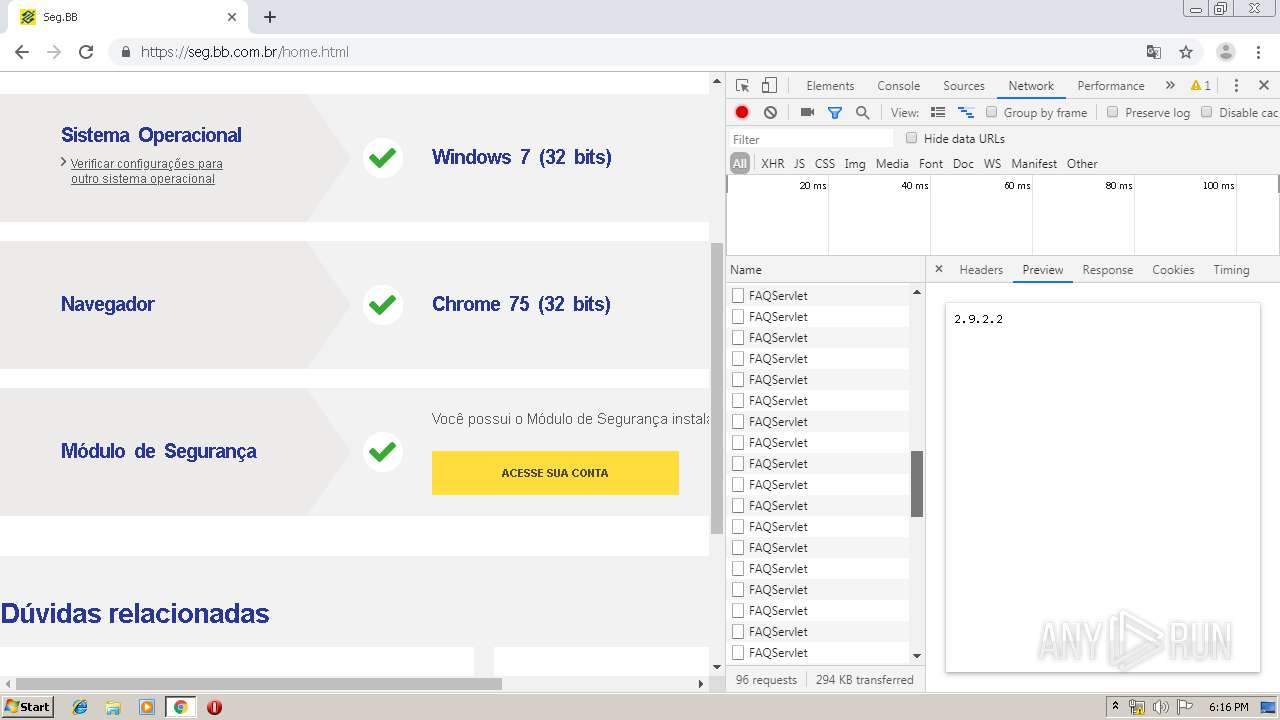Image resolution: width=1280 pixels, height=720 pixels.
Task: Click ACESSE SUA CONTA button
Action: [555, 473]
